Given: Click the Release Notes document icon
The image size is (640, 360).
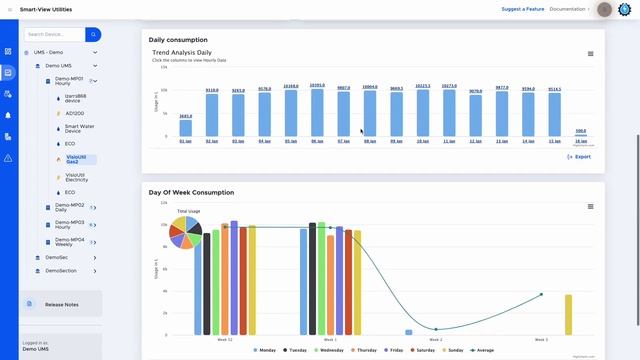Looking at the screenshot, I should tap(29, 304).
